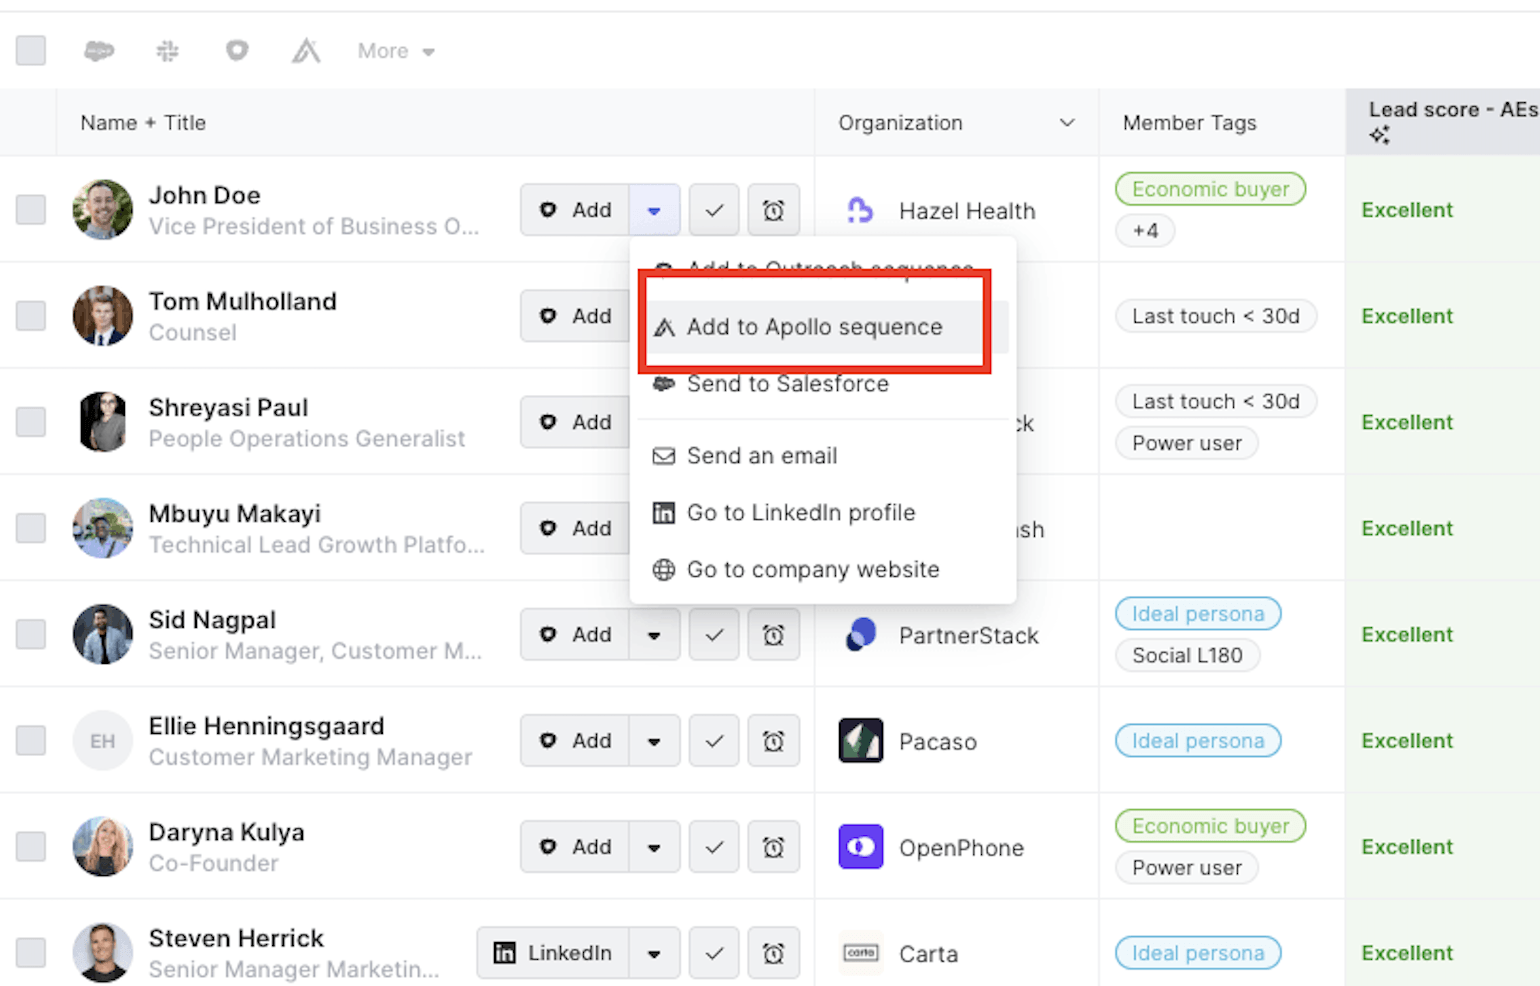Screen dimensions: 1540x986
Task: Click snooze alarm icon for John Doe
Action: [x=774, y=210]
